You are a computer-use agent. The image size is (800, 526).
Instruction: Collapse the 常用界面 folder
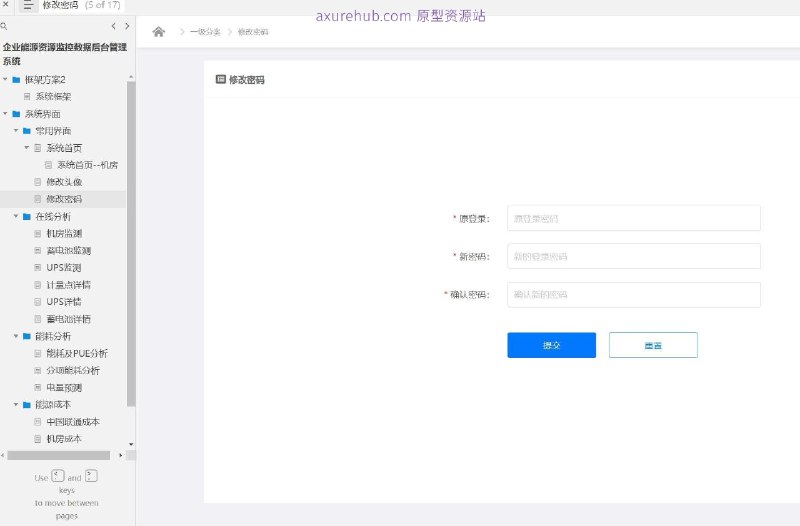16,131
